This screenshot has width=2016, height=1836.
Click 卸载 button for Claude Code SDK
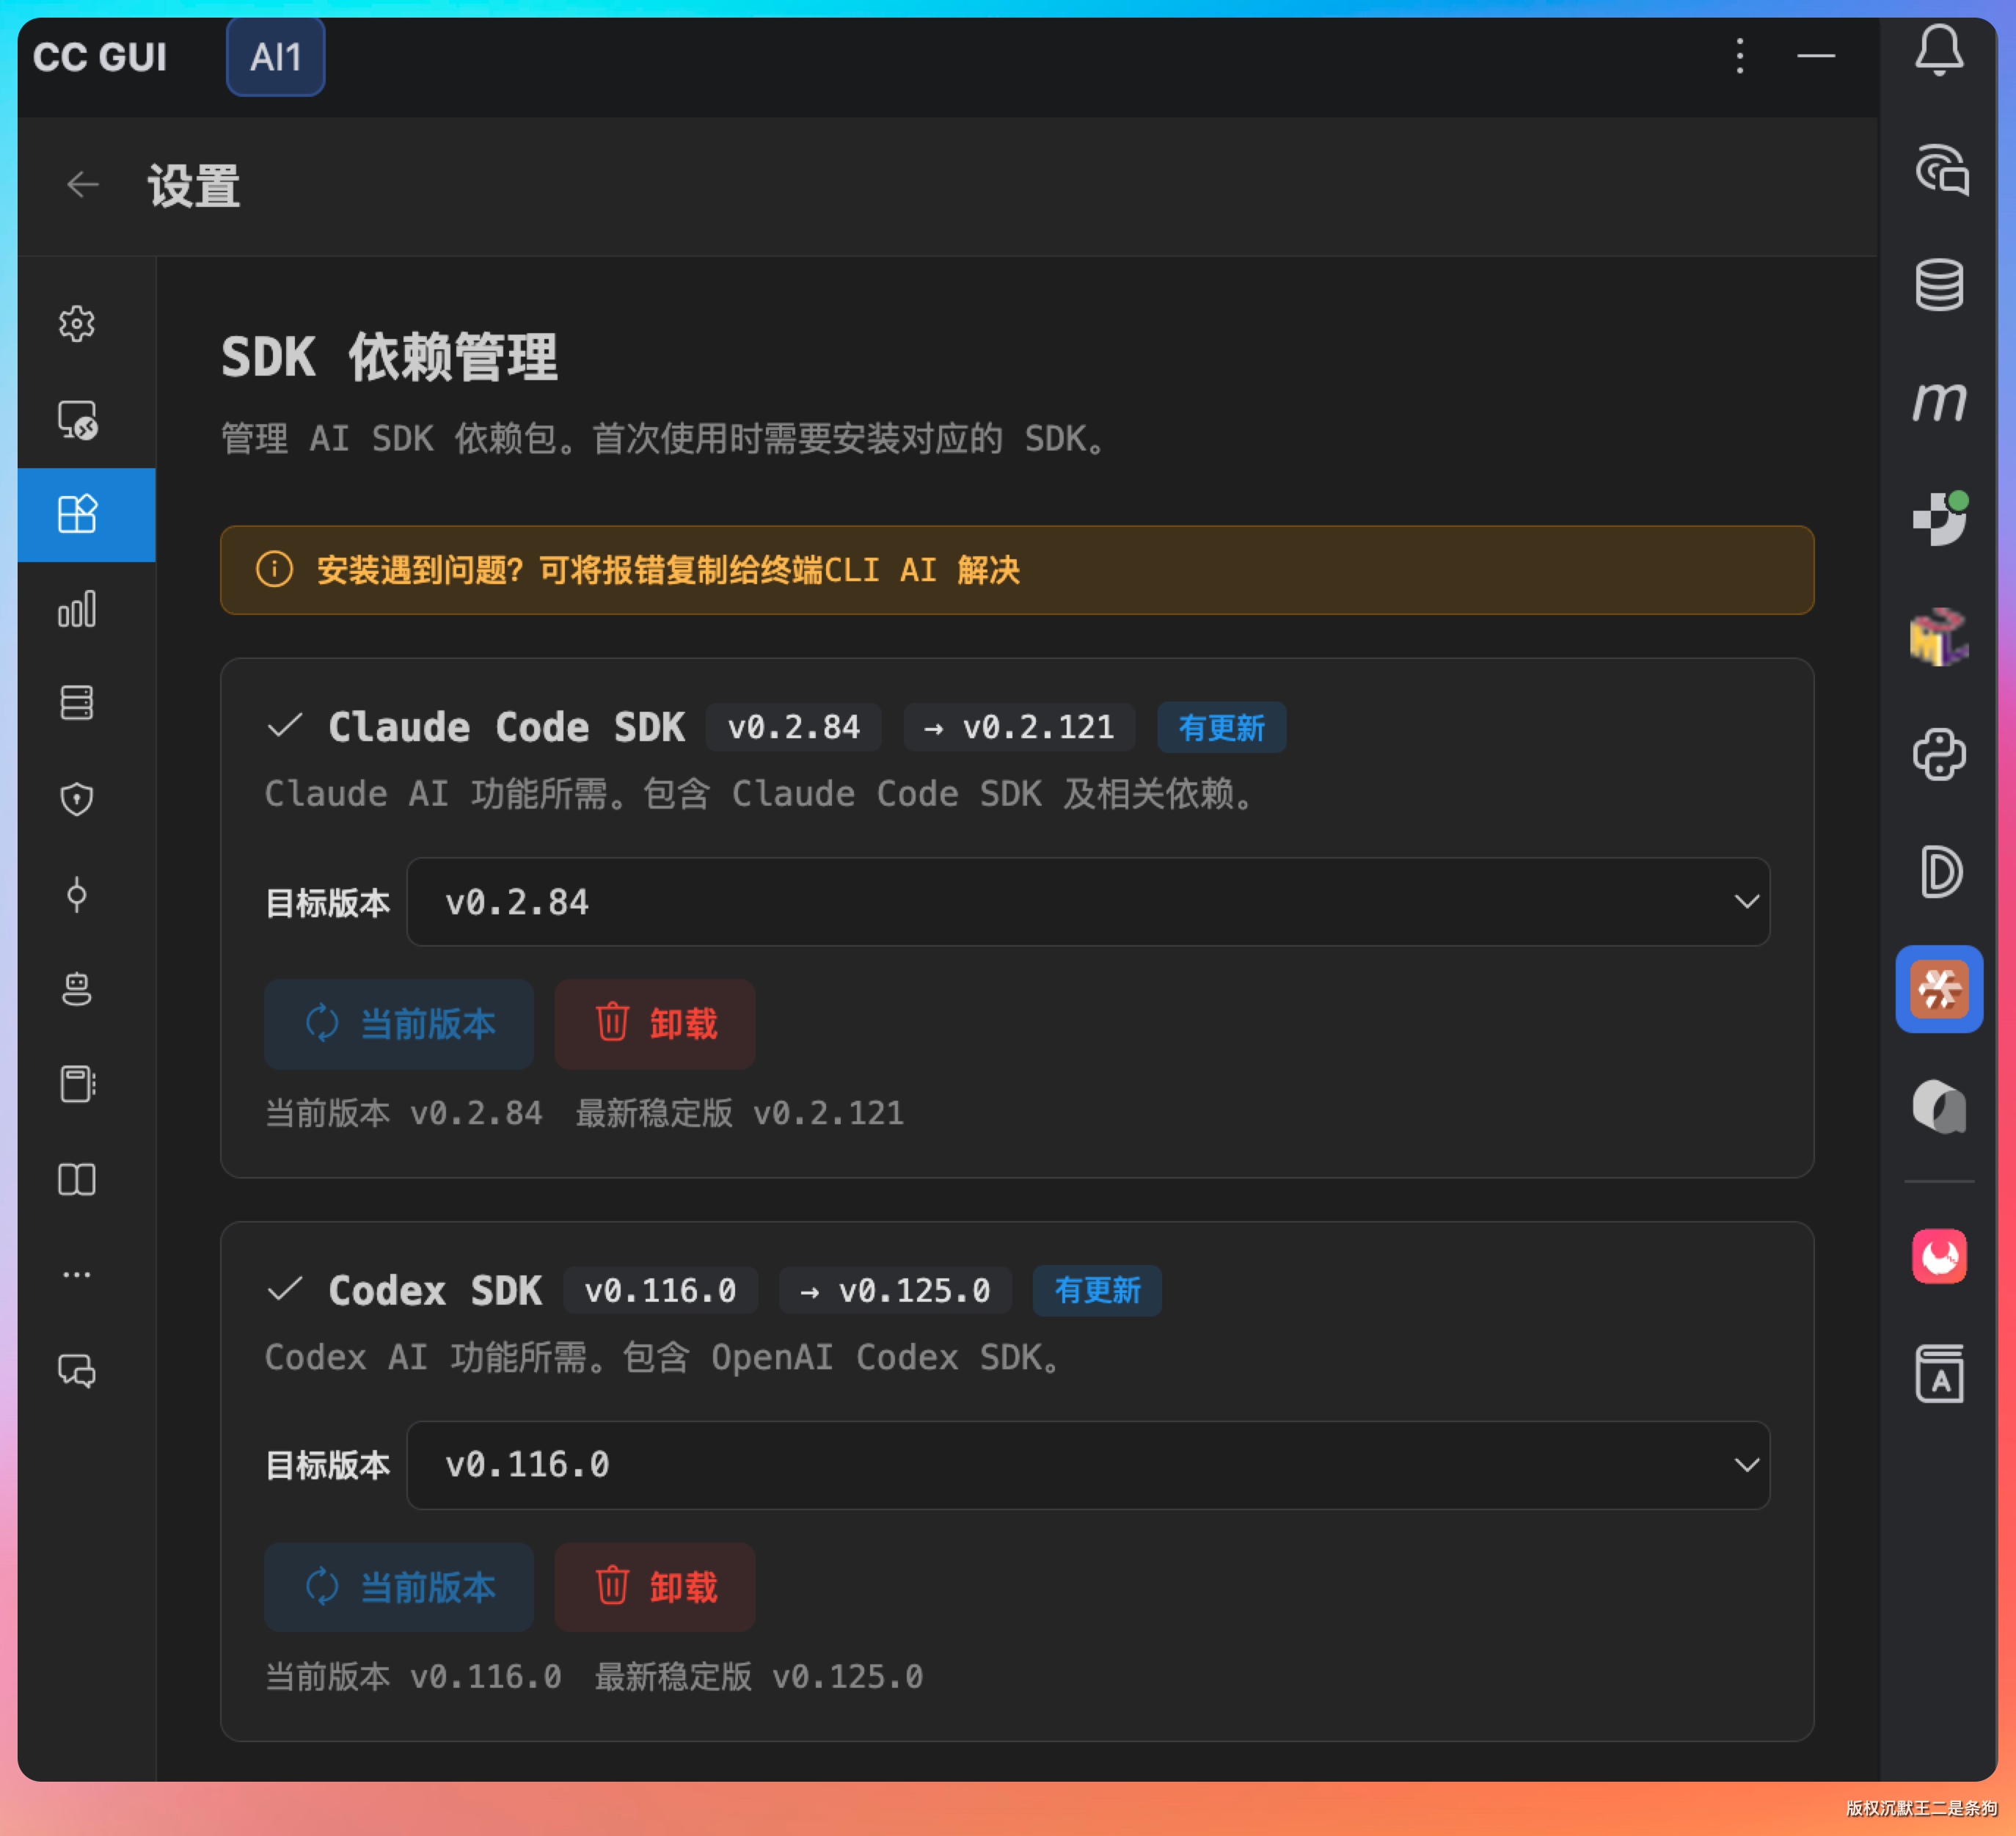[655, 1024]
